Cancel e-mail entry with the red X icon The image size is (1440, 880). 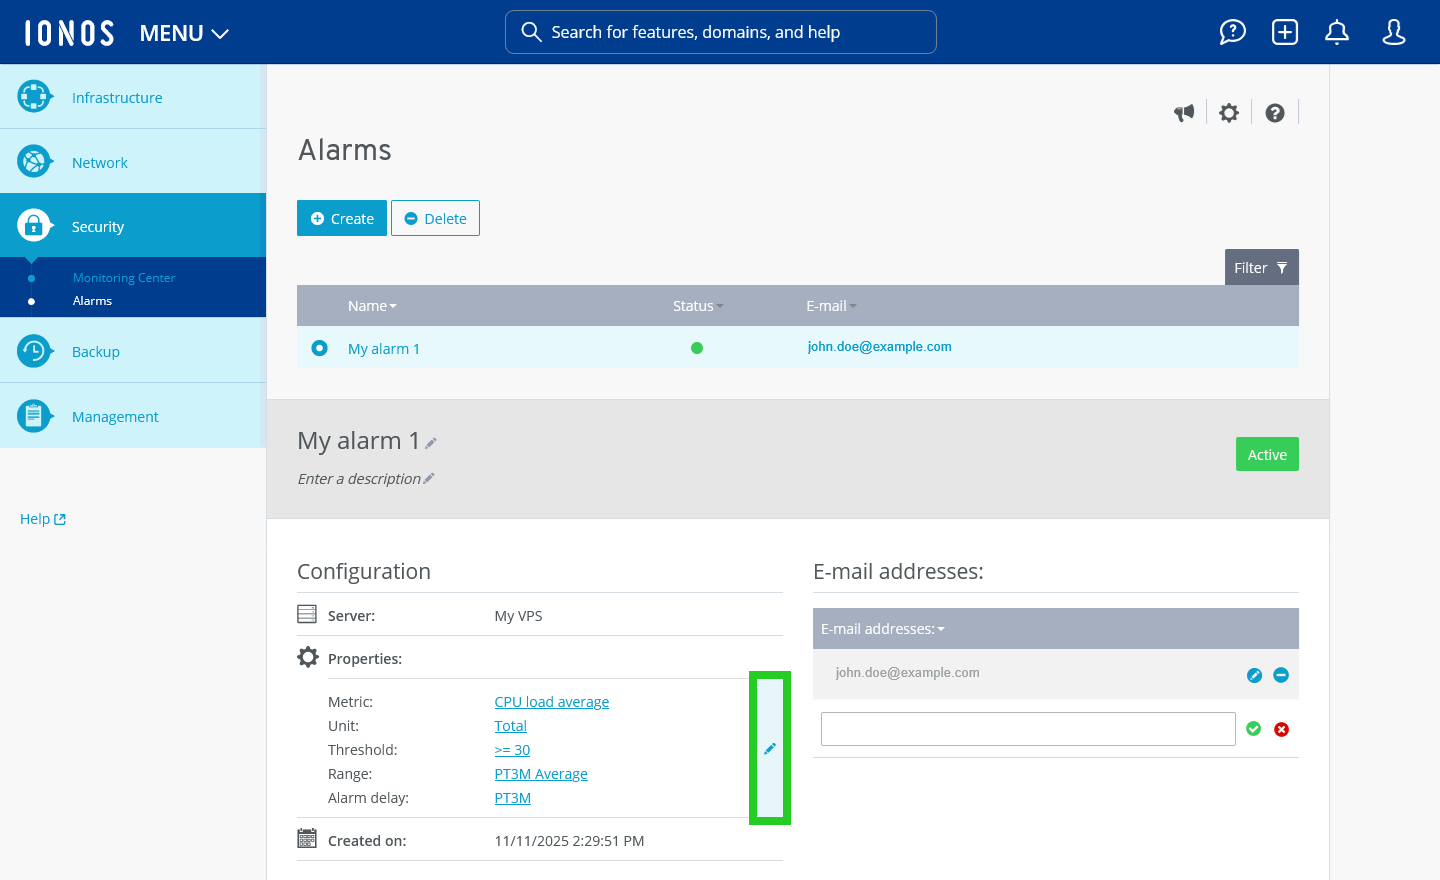click(1281, 728)
